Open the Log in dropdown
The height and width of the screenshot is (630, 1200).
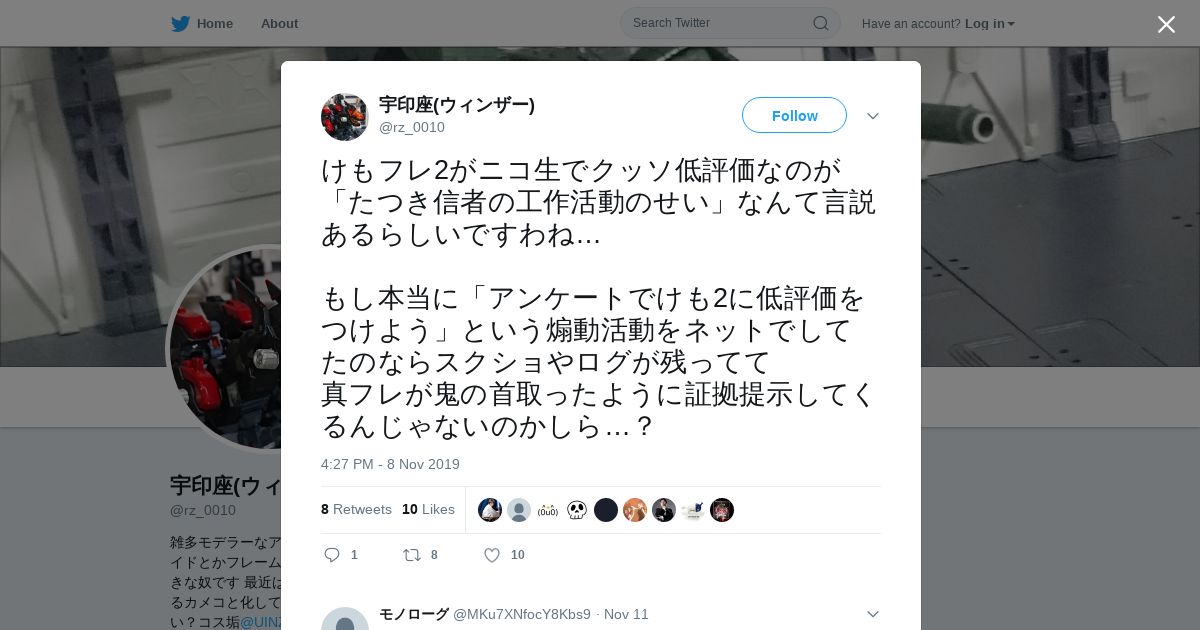click(989, 24)
